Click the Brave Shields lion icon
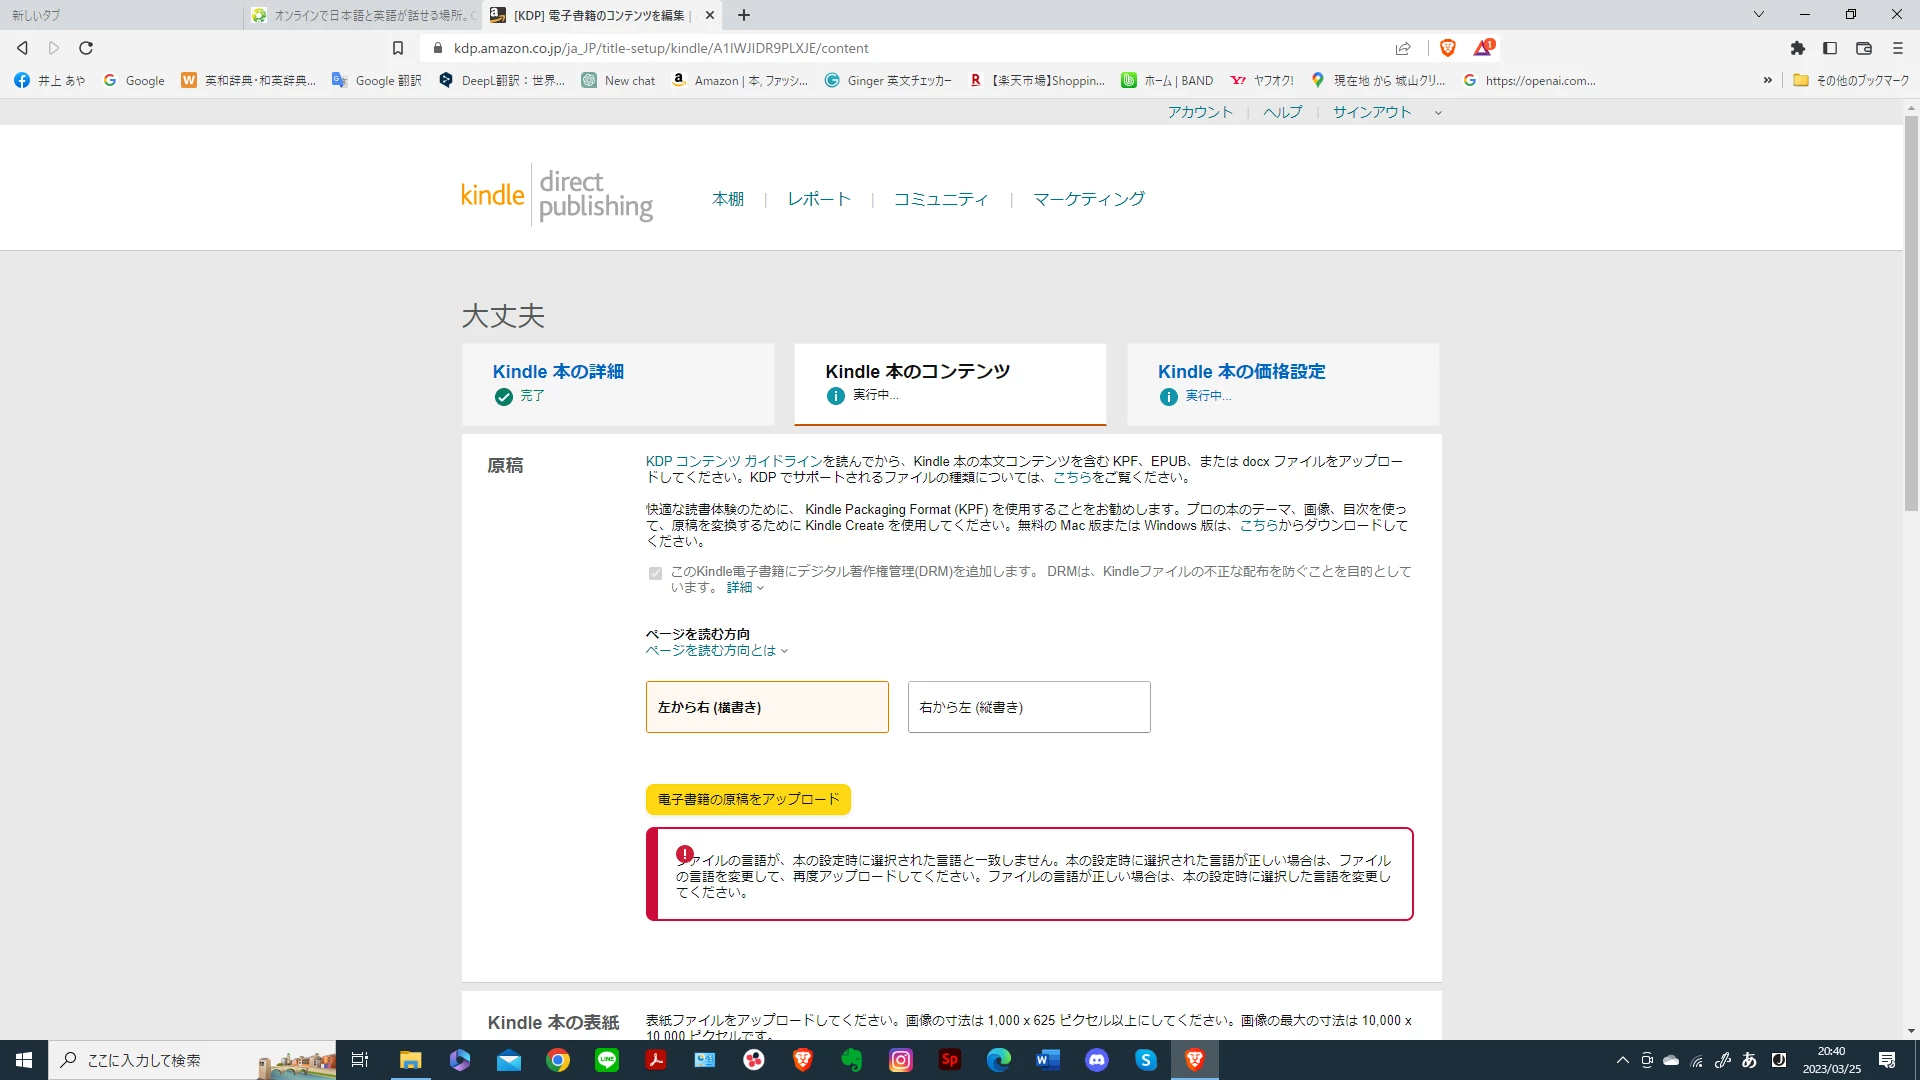The width and height of the screenshot is (1920, 1080). point(1447,48)
